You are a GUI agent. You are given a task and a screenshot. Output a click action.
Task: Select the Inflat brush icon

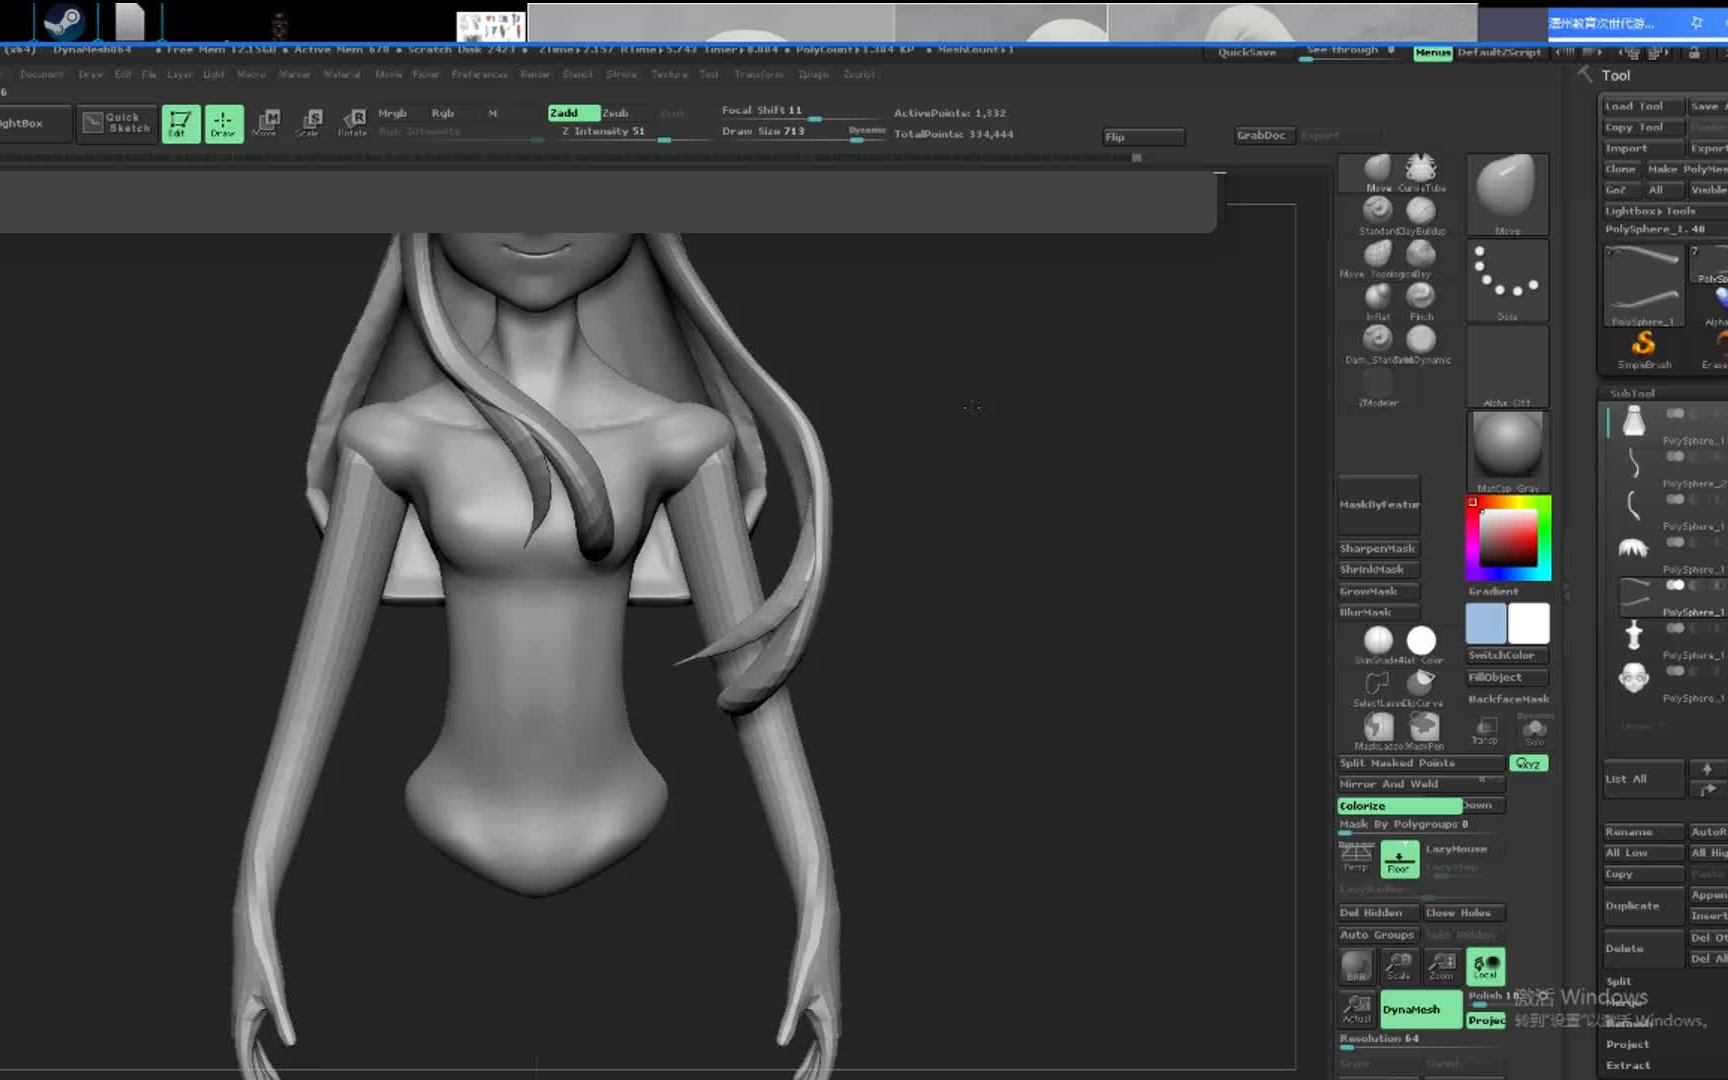pos(1377,297)
